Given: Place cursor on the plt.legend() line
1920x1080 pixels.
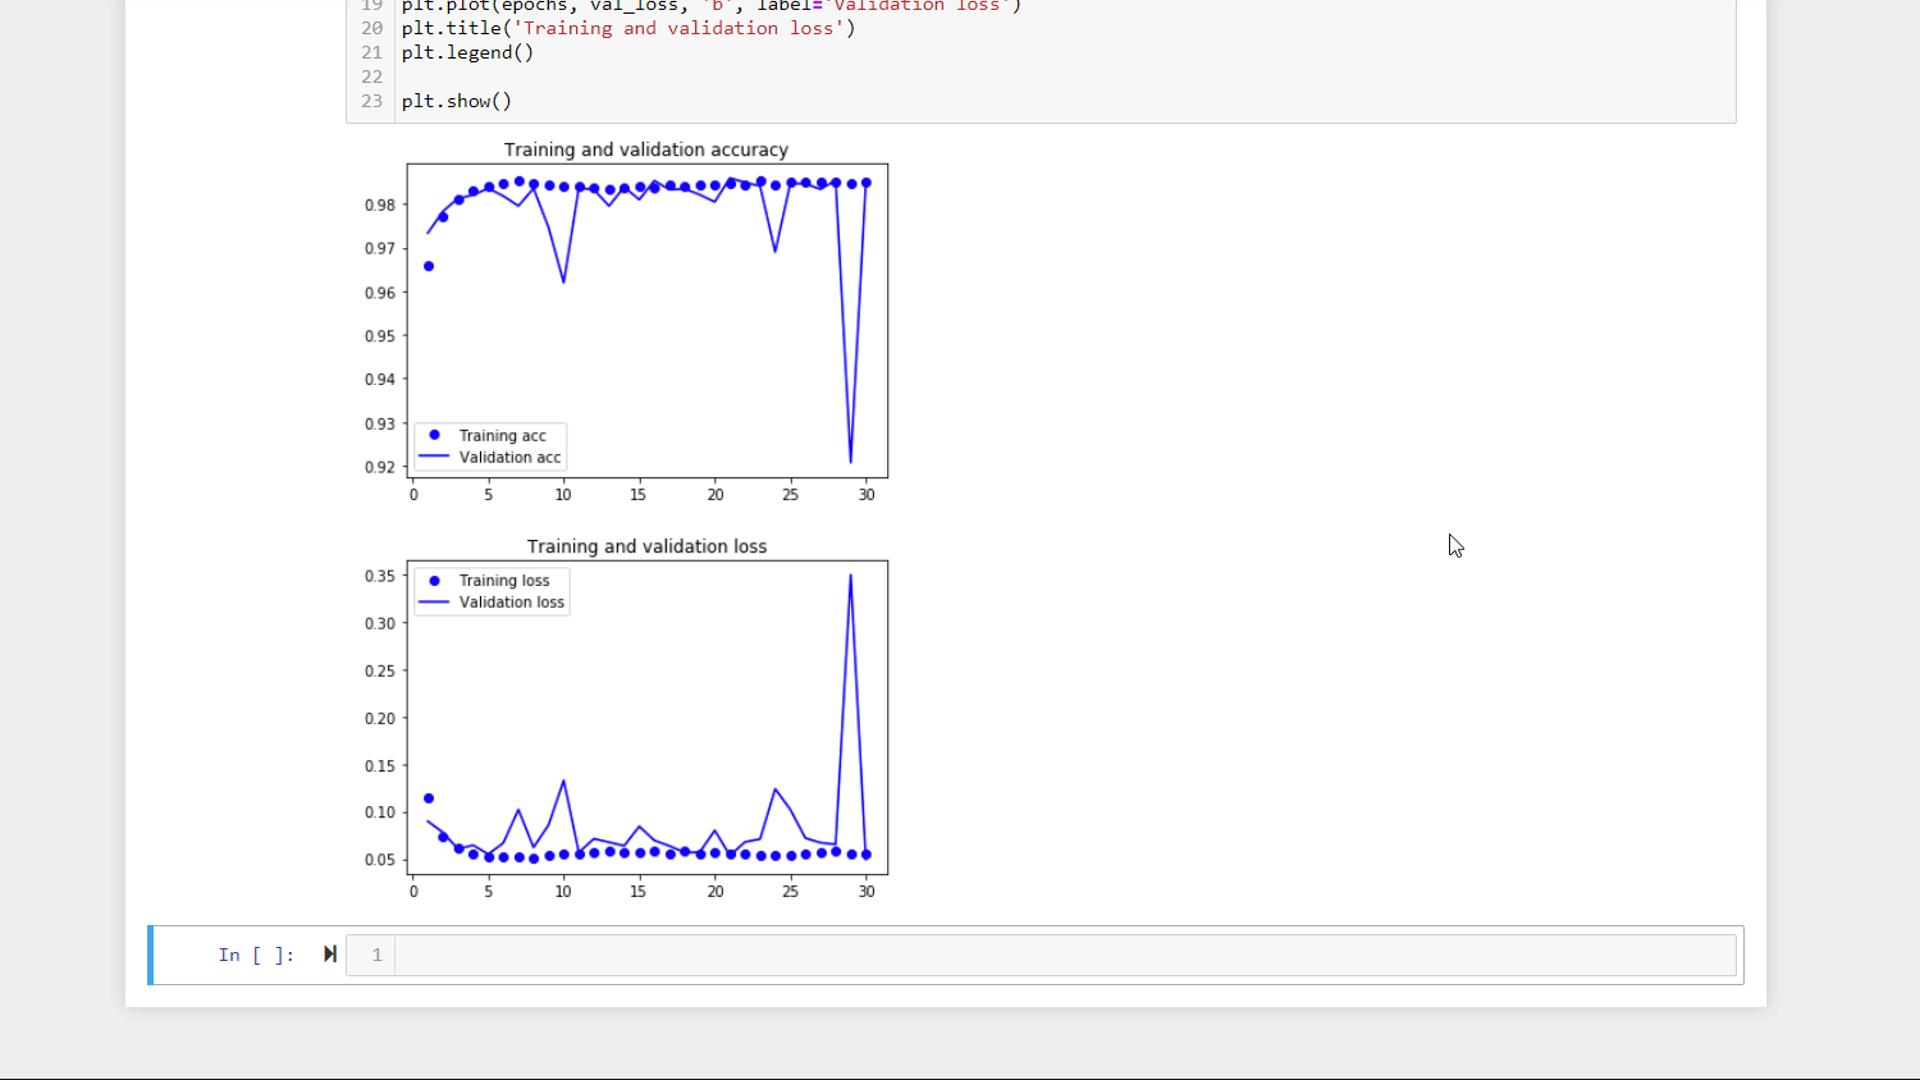Looking at the screenshot, I should 467,52.
